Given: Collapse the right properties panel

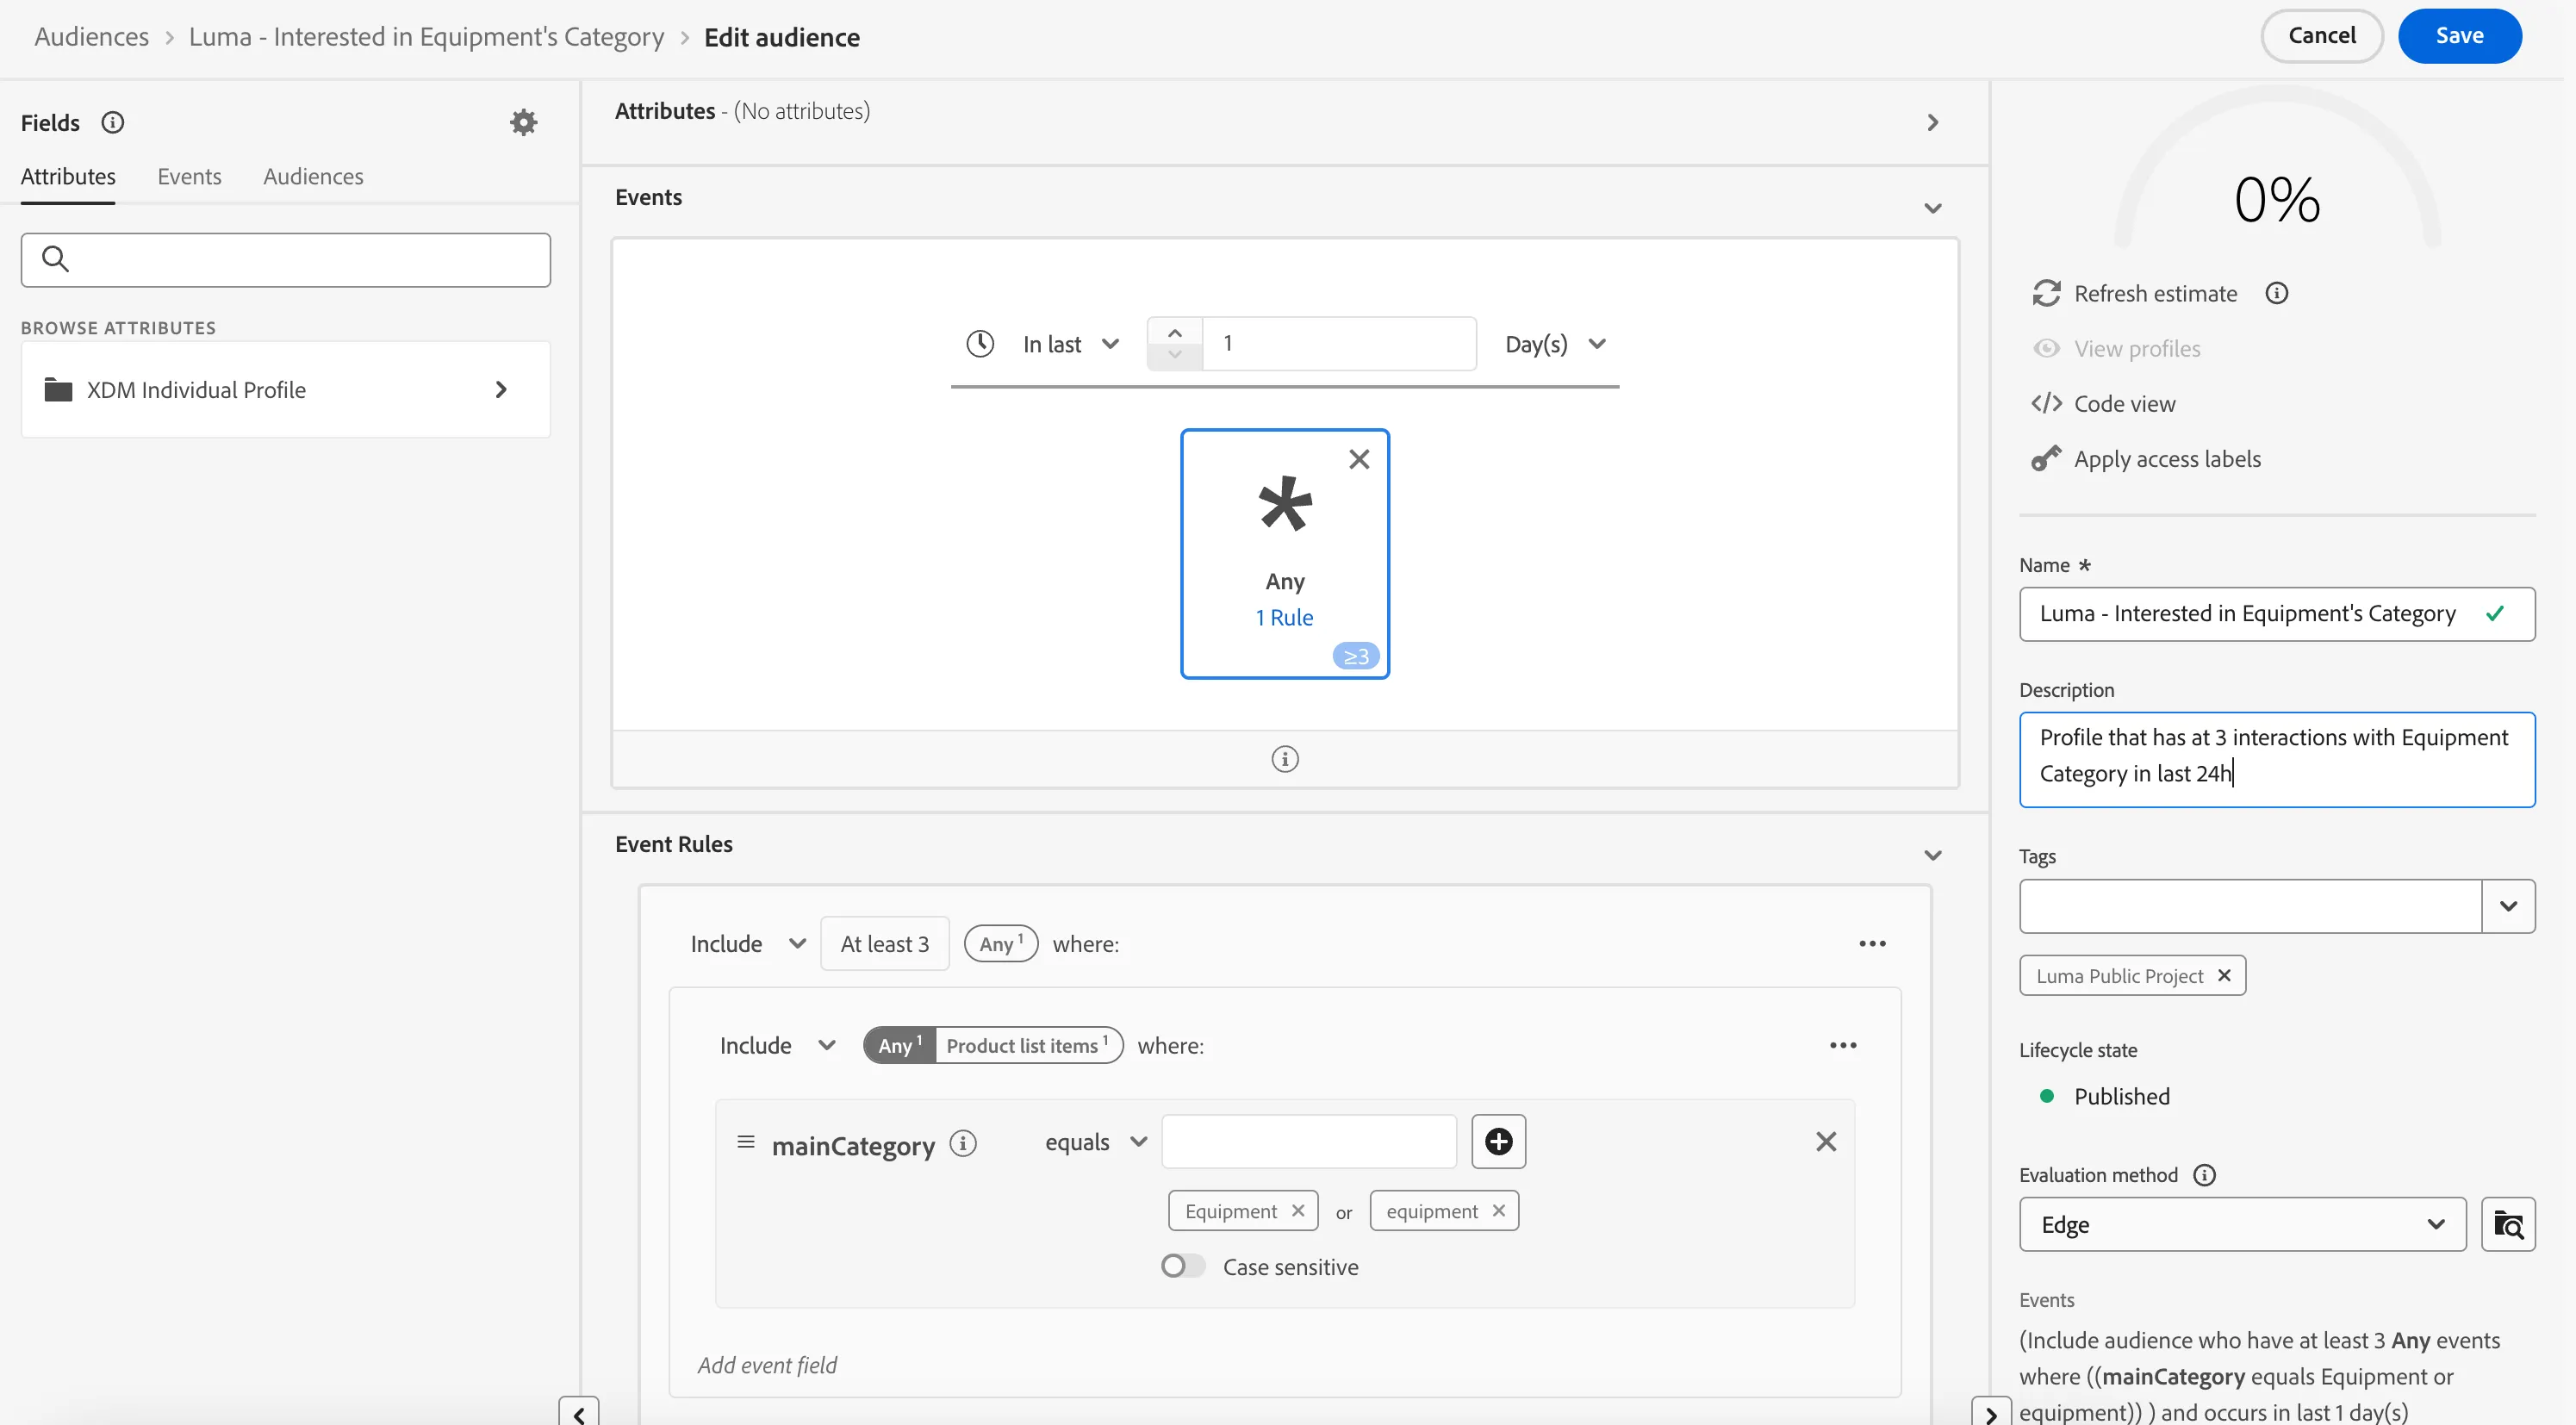Looking at the screenshot, I should [x=1990, y=1412].
